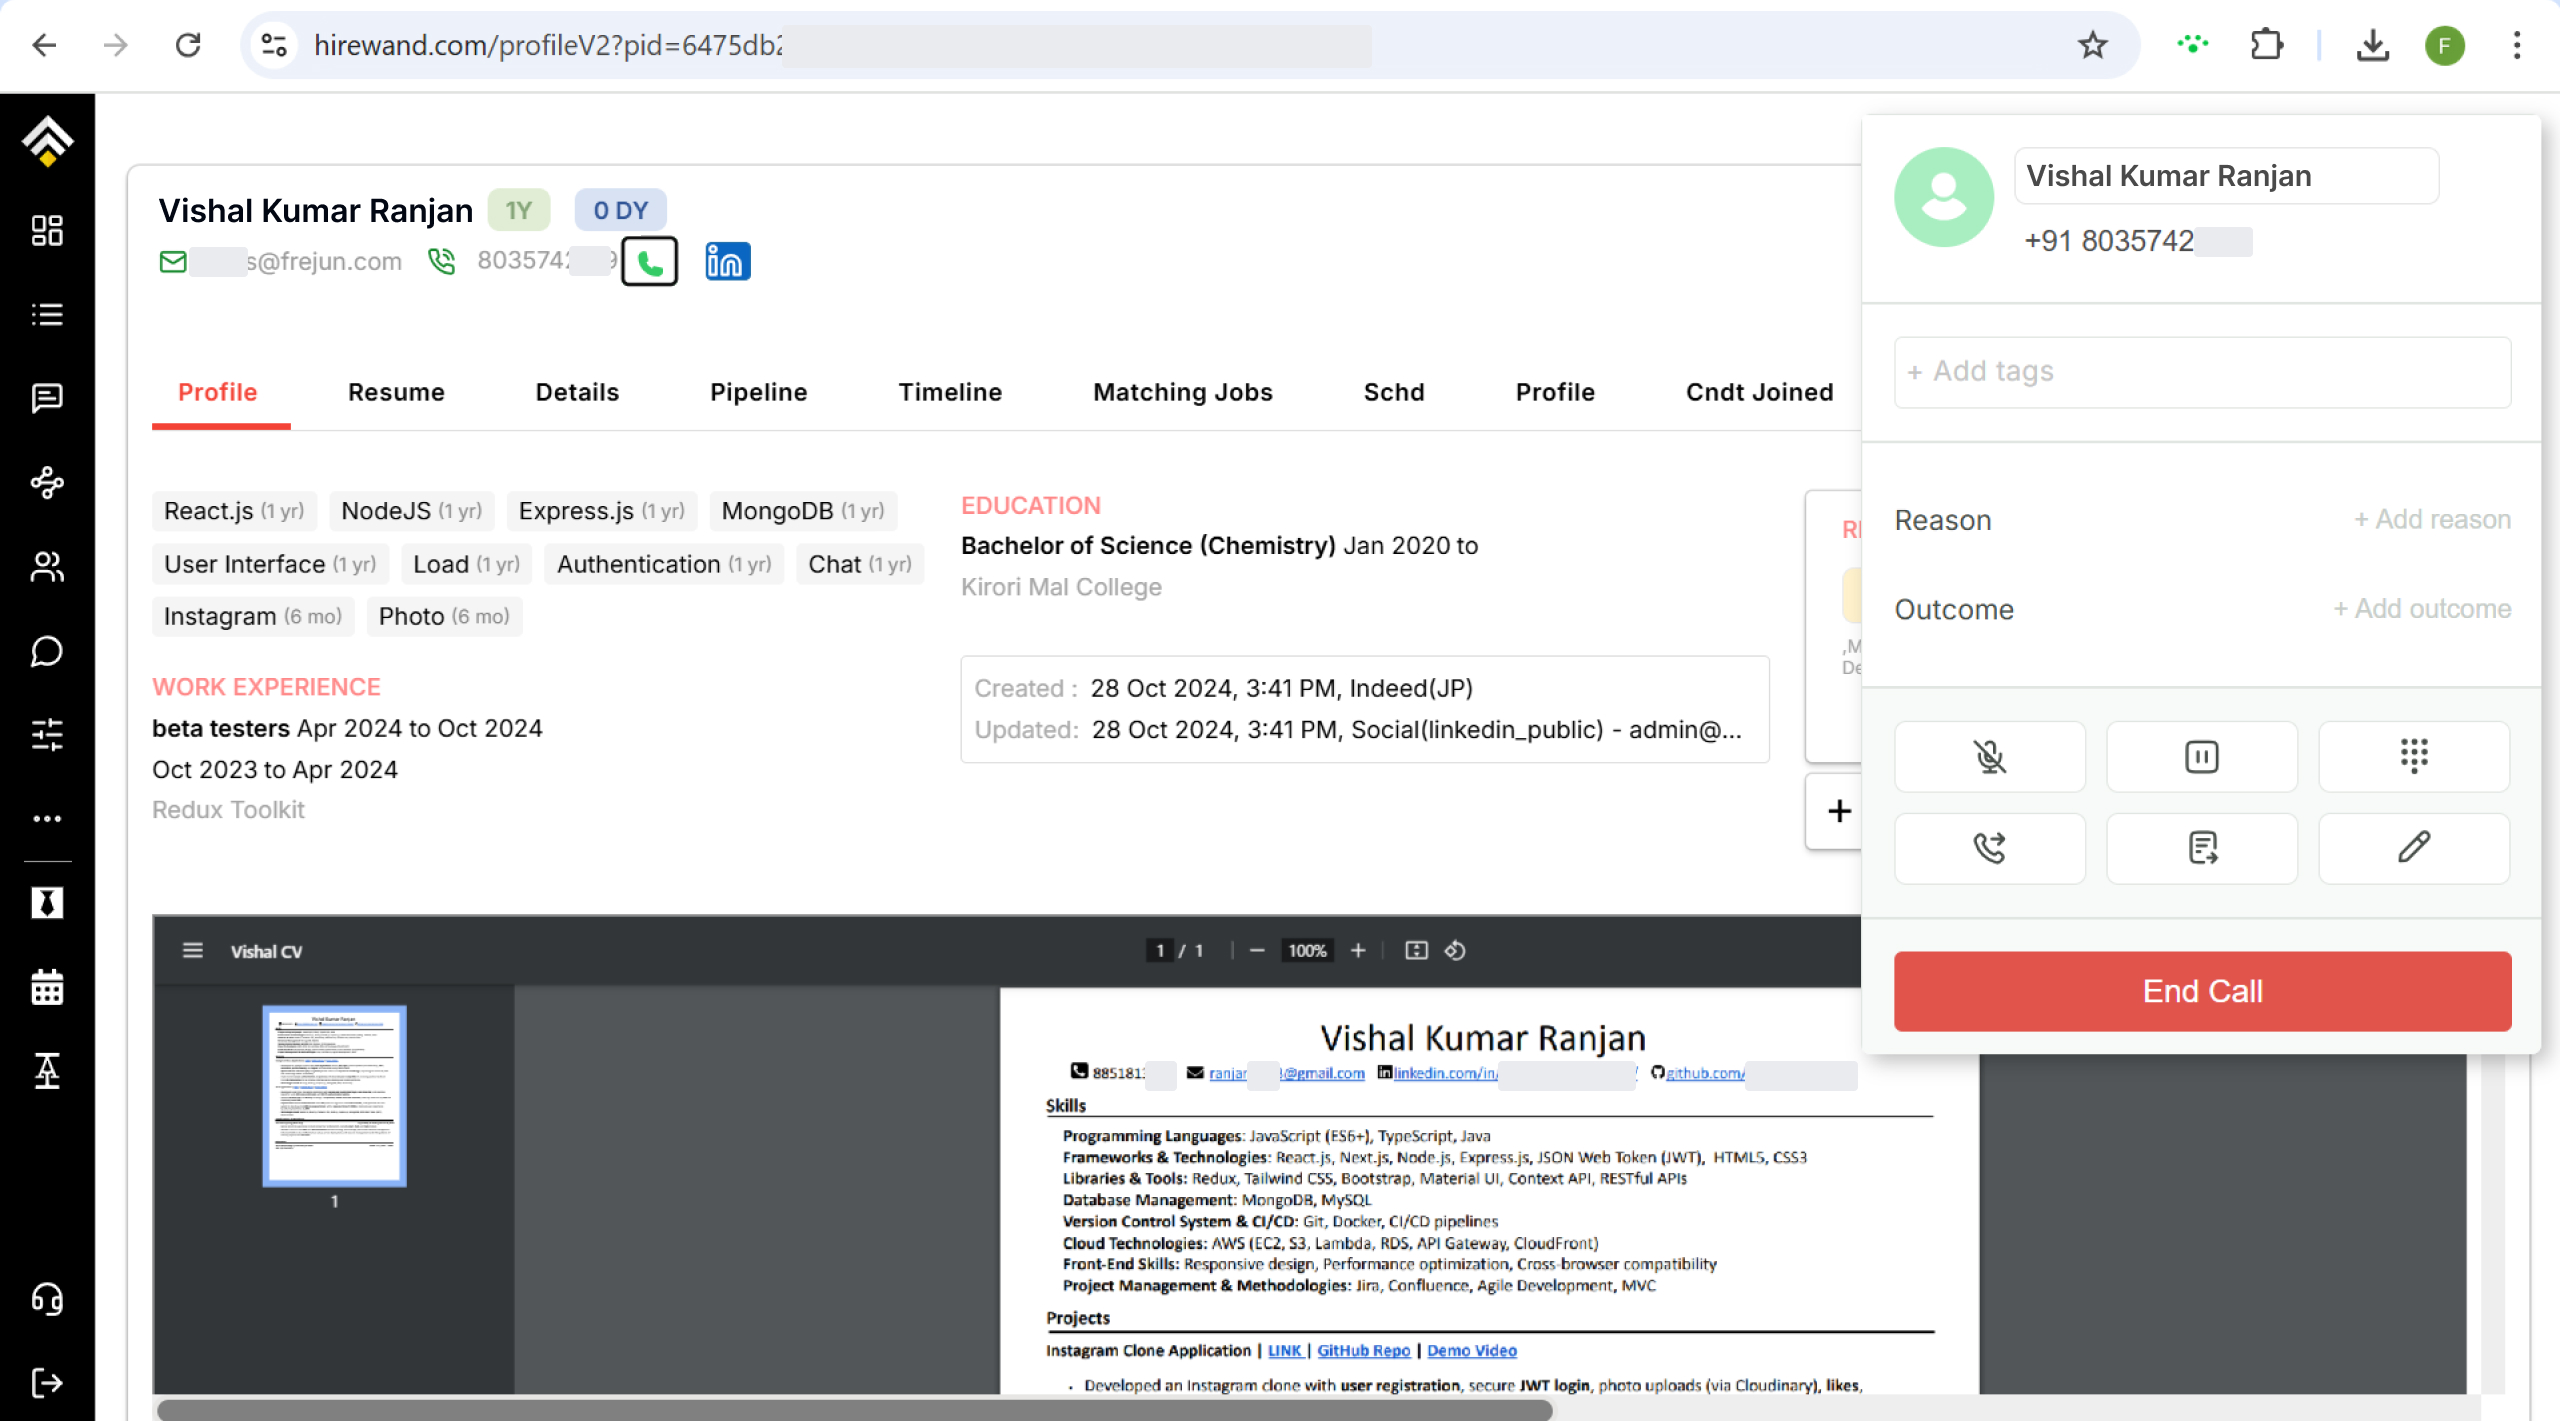
Task: Expand the Add outcome dropdown
Action: 2420,607
